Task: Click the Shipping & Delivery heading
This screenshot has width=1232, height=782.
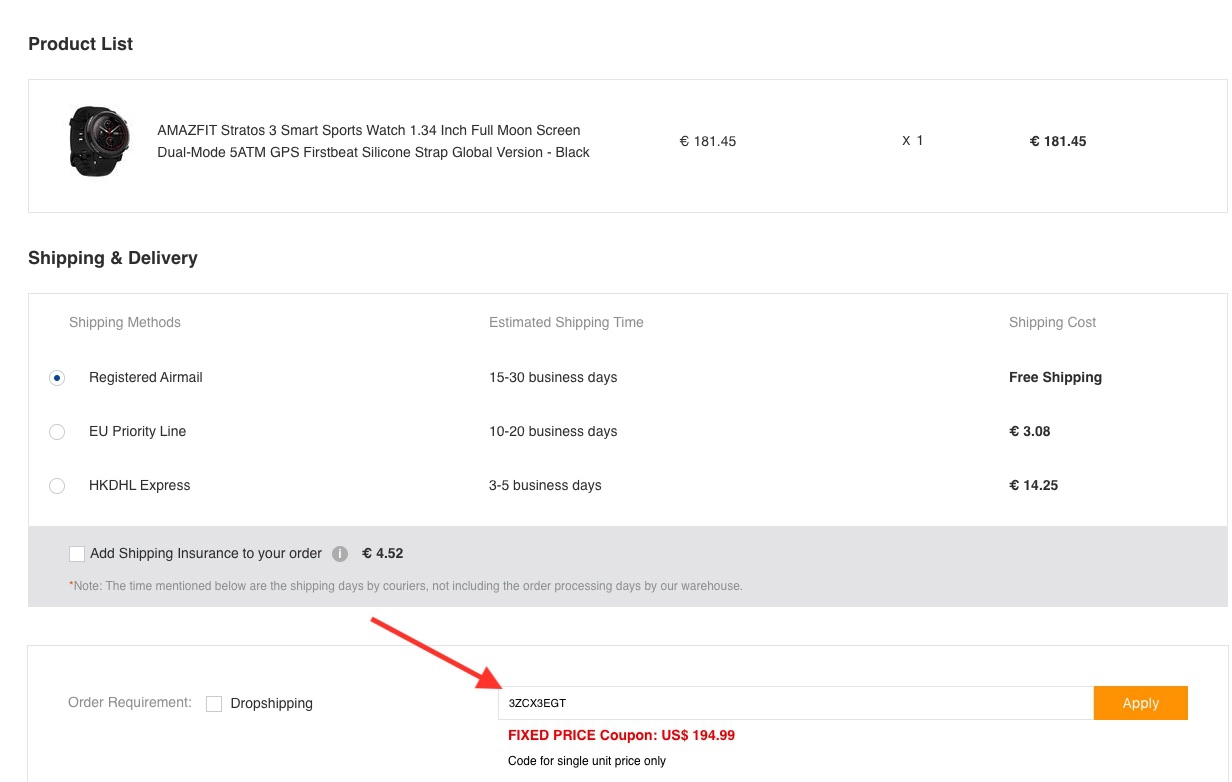Action: (113, 258)
